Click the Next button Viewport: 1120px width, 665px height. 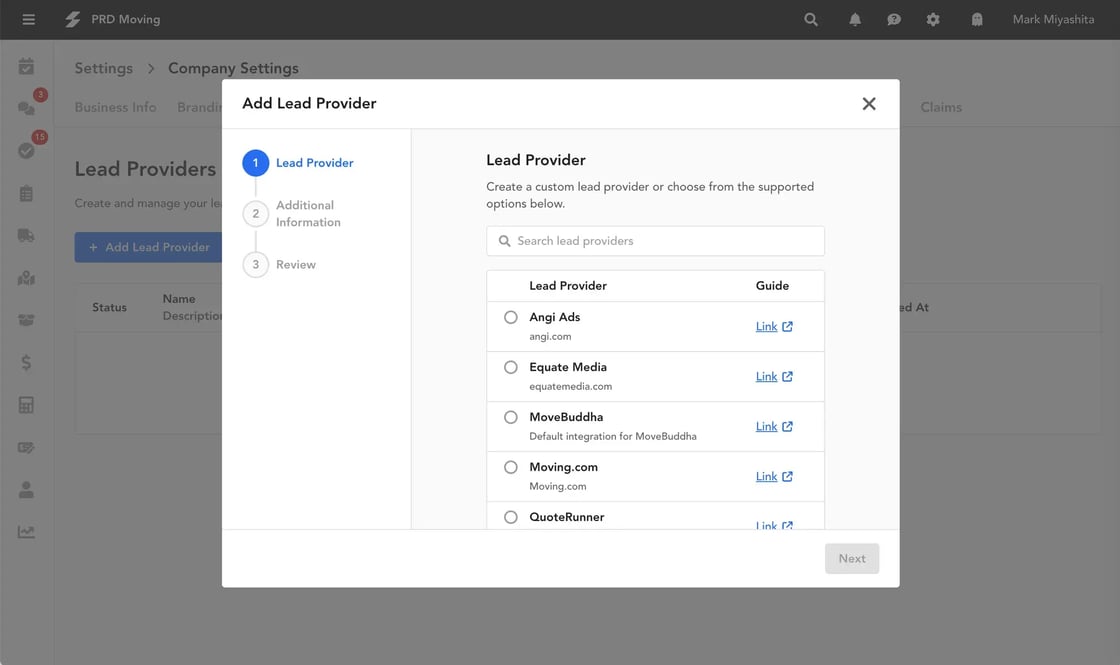pos(851,559)
